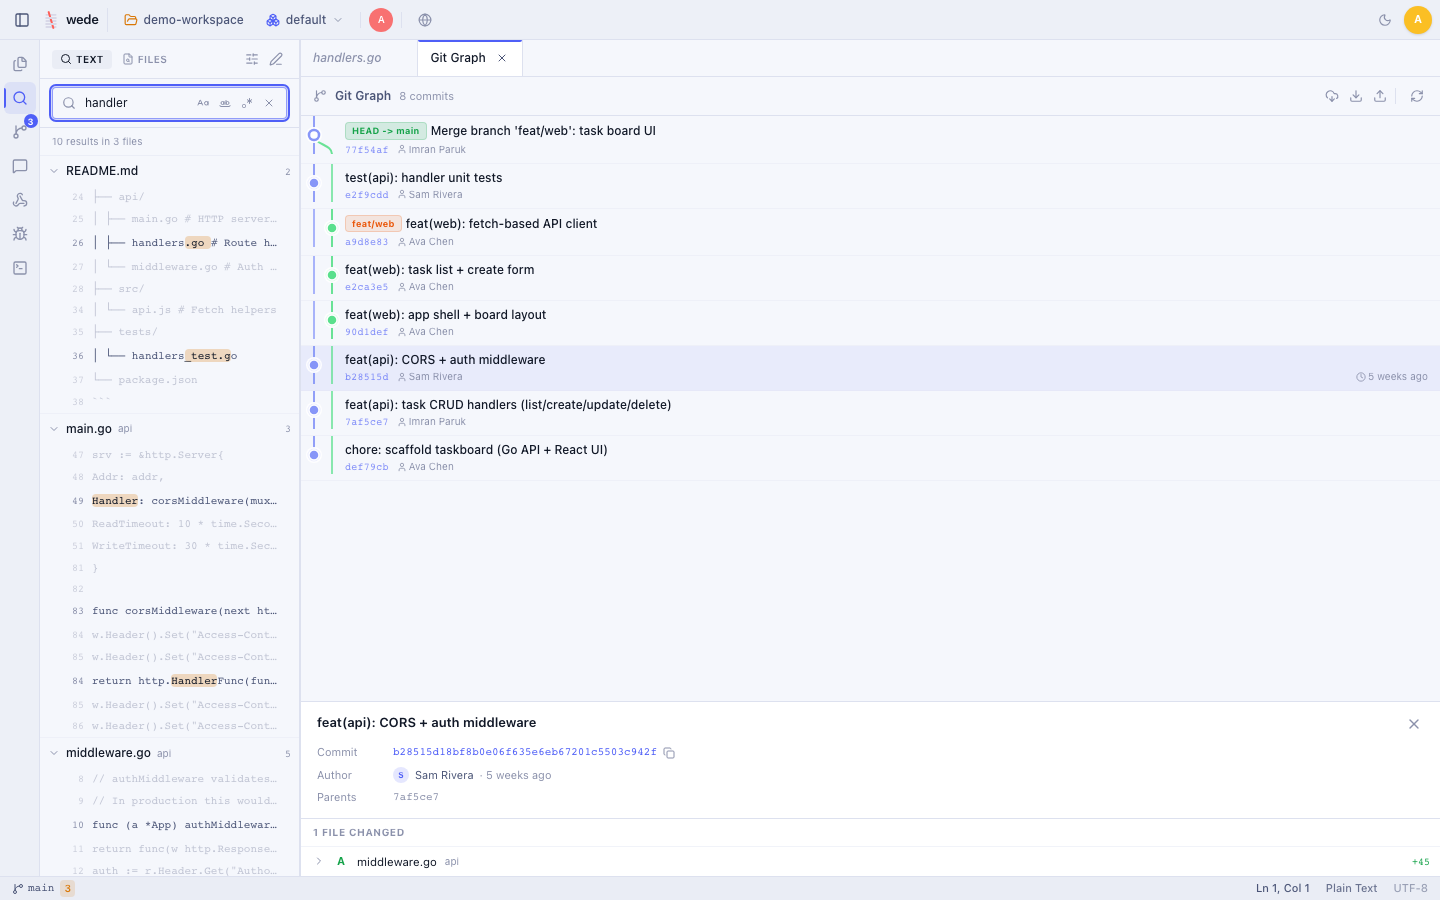This screenshot has width=1440, height=900.
Task: Refresh the Git Graph
Action: click(1417, 96)
